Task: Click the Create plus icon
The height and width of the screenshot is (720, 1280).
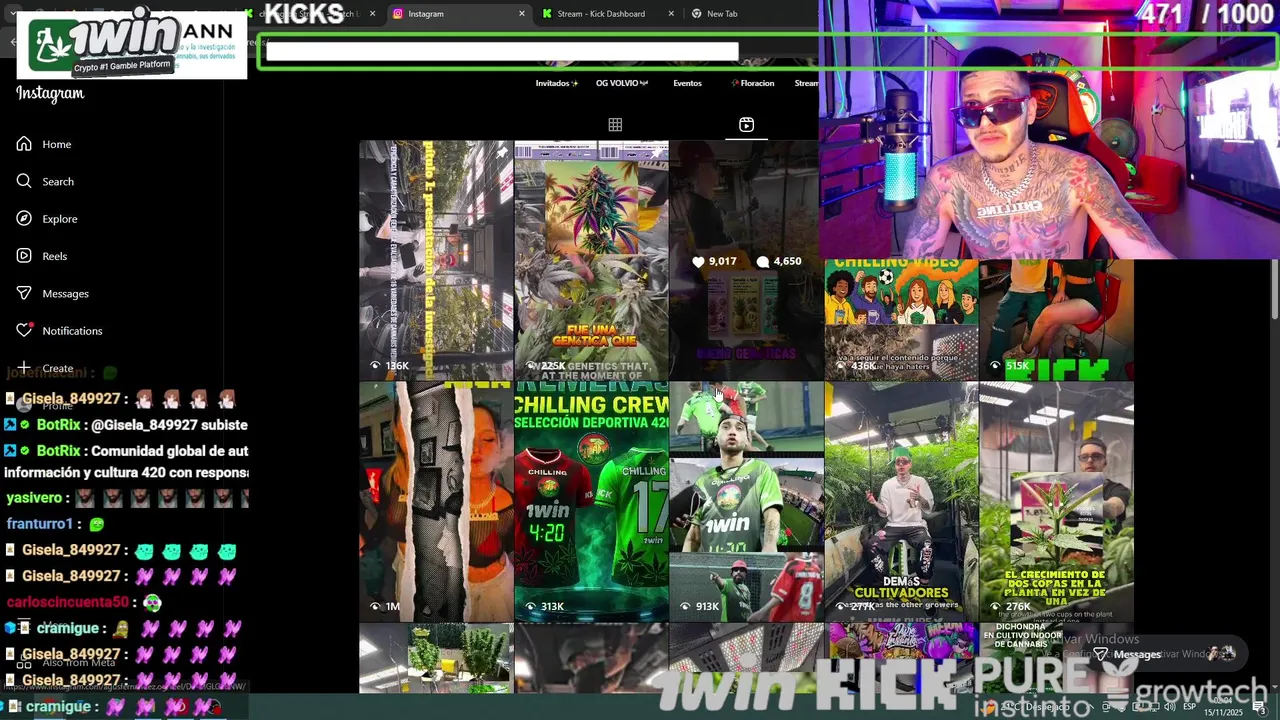Action: (24, 367)
